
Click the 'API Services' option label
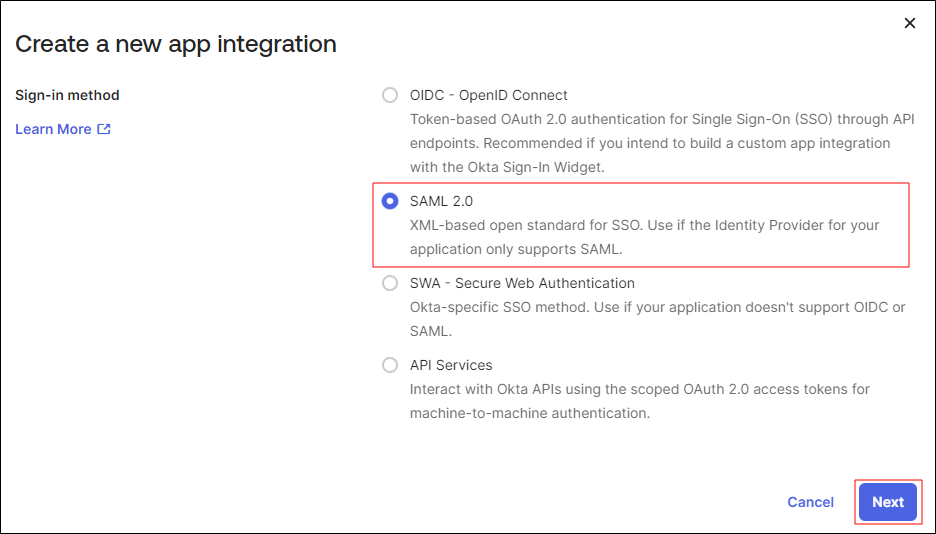tap(451, 365)
